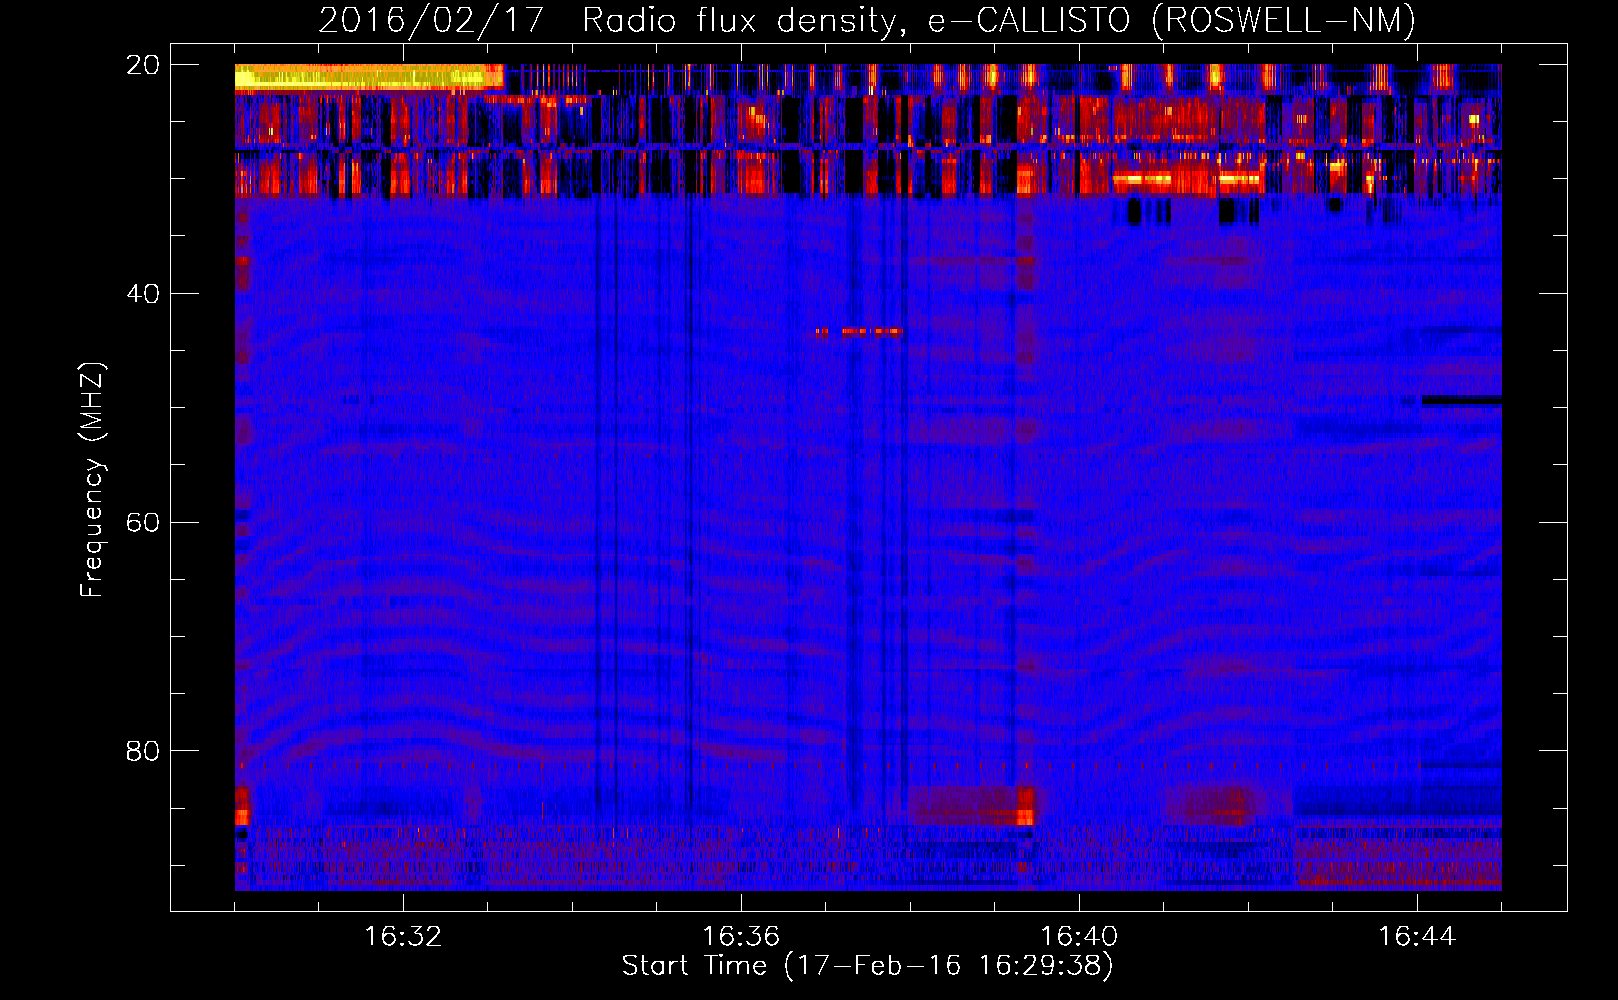Click the plot title "Radio flux density, e-CALLISTO (ROSWELL-NM)"
Image resolution: width=1618 pixels, height=1000 pixels.
[x=999, y=20]
